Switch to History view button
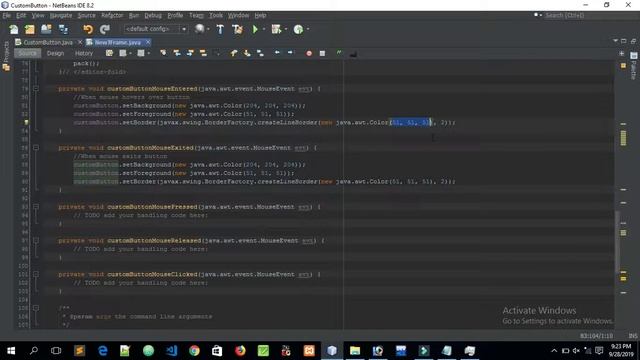 tap(84, 53)
